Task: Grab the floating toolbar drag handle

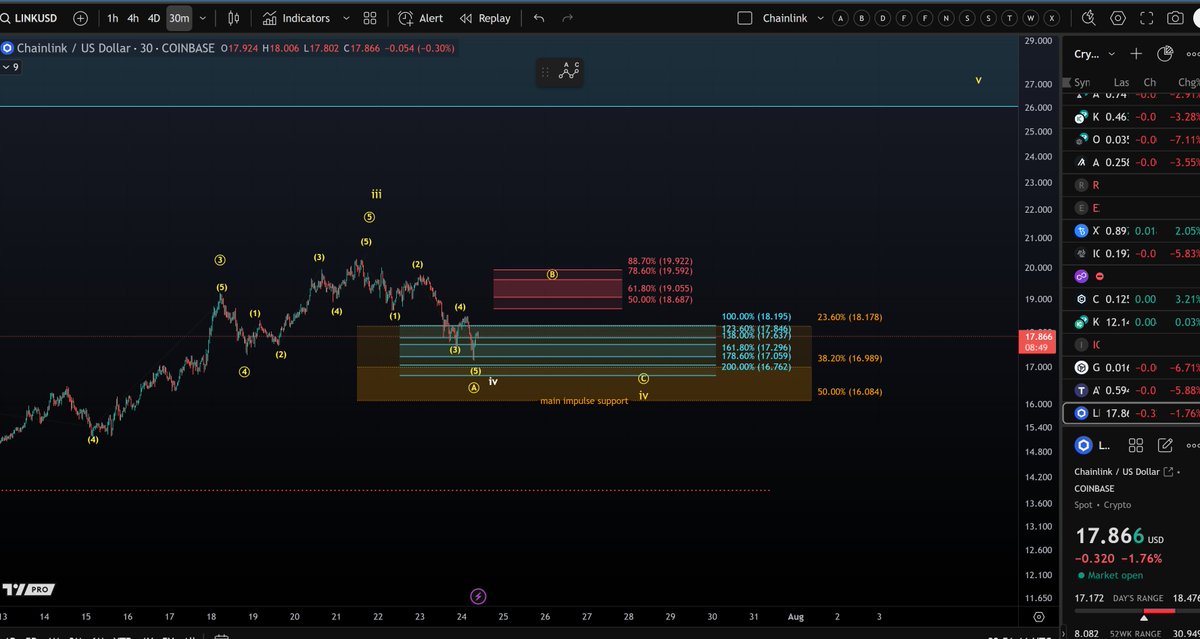Action: pyautogui.click(x=545, y=72)
